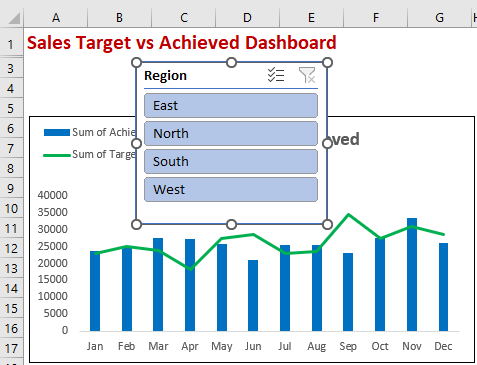The height and width of the screenshot is (365, 477).
Task: Select East in the Region slicer
Action: tap(231, 106)
